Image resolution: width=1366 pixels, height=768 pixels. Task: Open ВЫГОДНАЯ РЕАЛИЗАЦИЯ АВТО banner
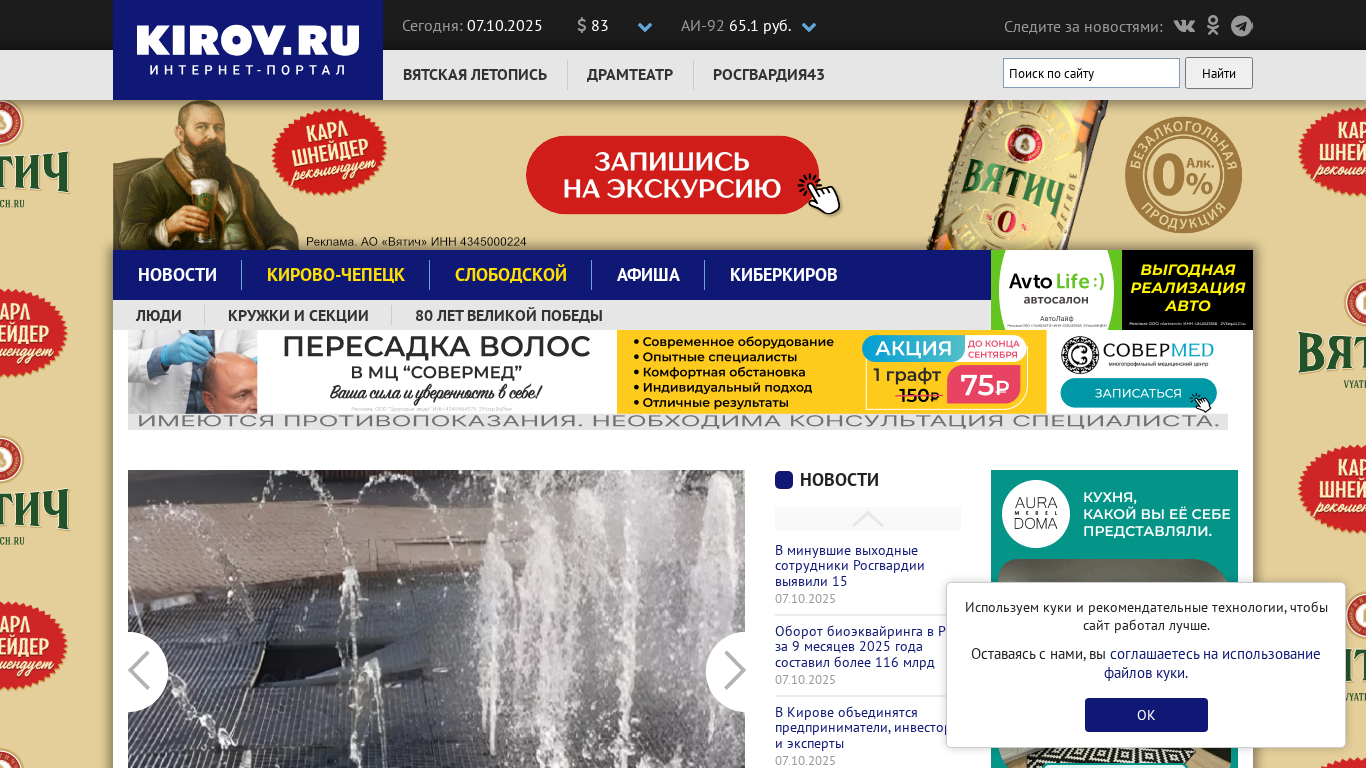pyautogui.click(x=1187, y=290)
